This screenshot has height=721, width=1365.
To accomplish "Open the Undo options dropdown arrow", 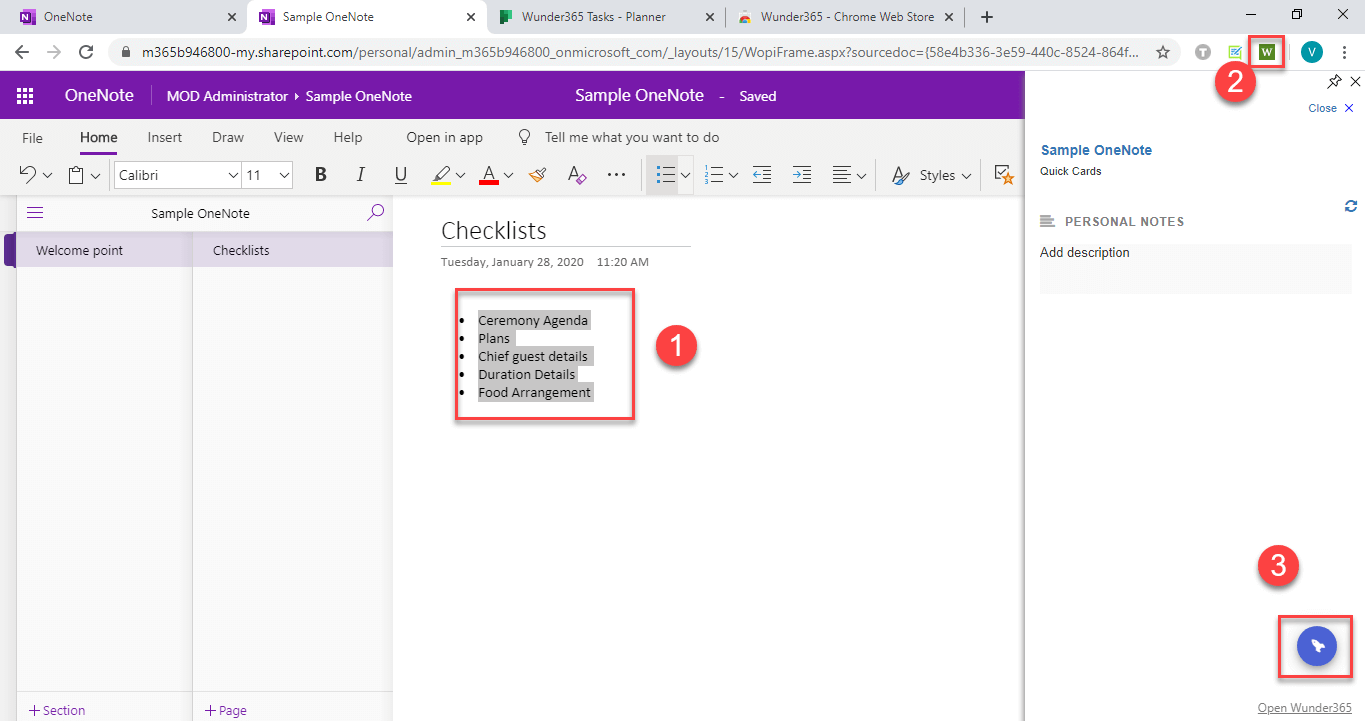I will pos(47,176).
